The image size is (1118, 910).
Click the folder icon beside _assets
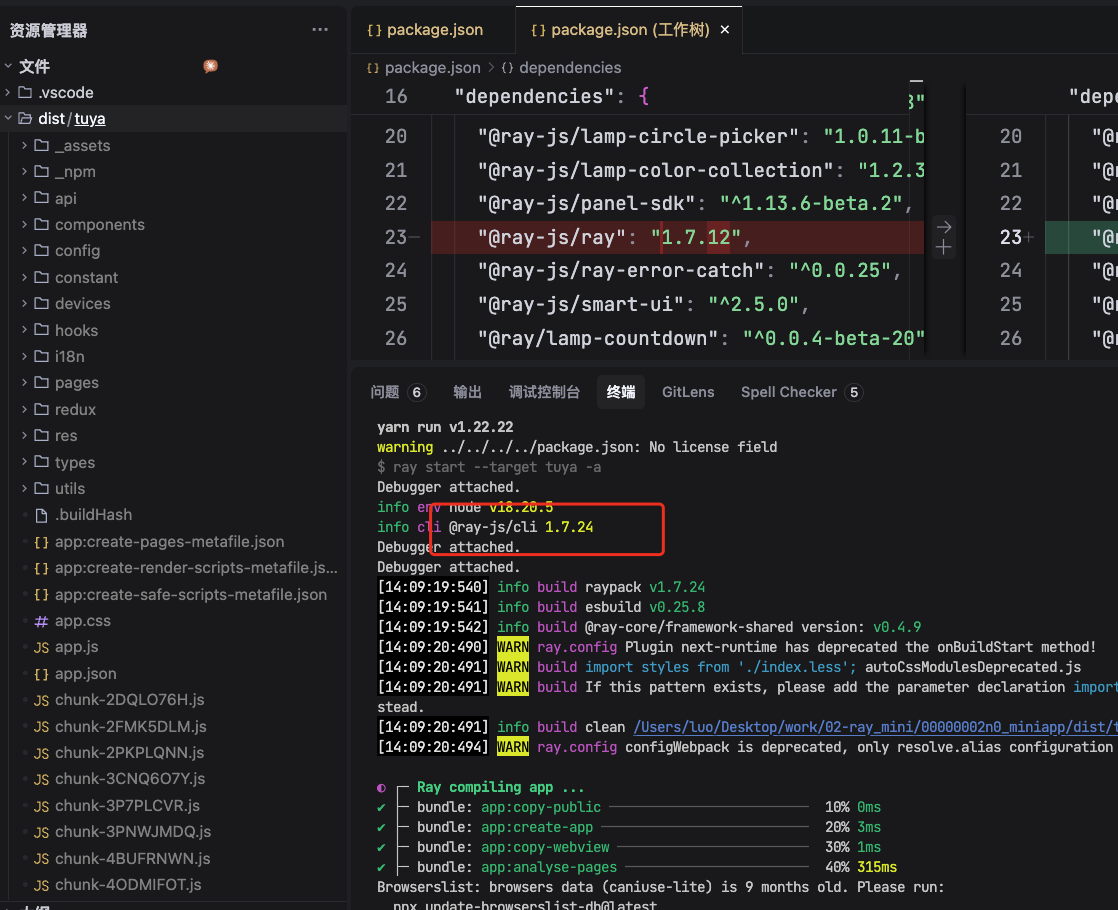coord(42,145)
